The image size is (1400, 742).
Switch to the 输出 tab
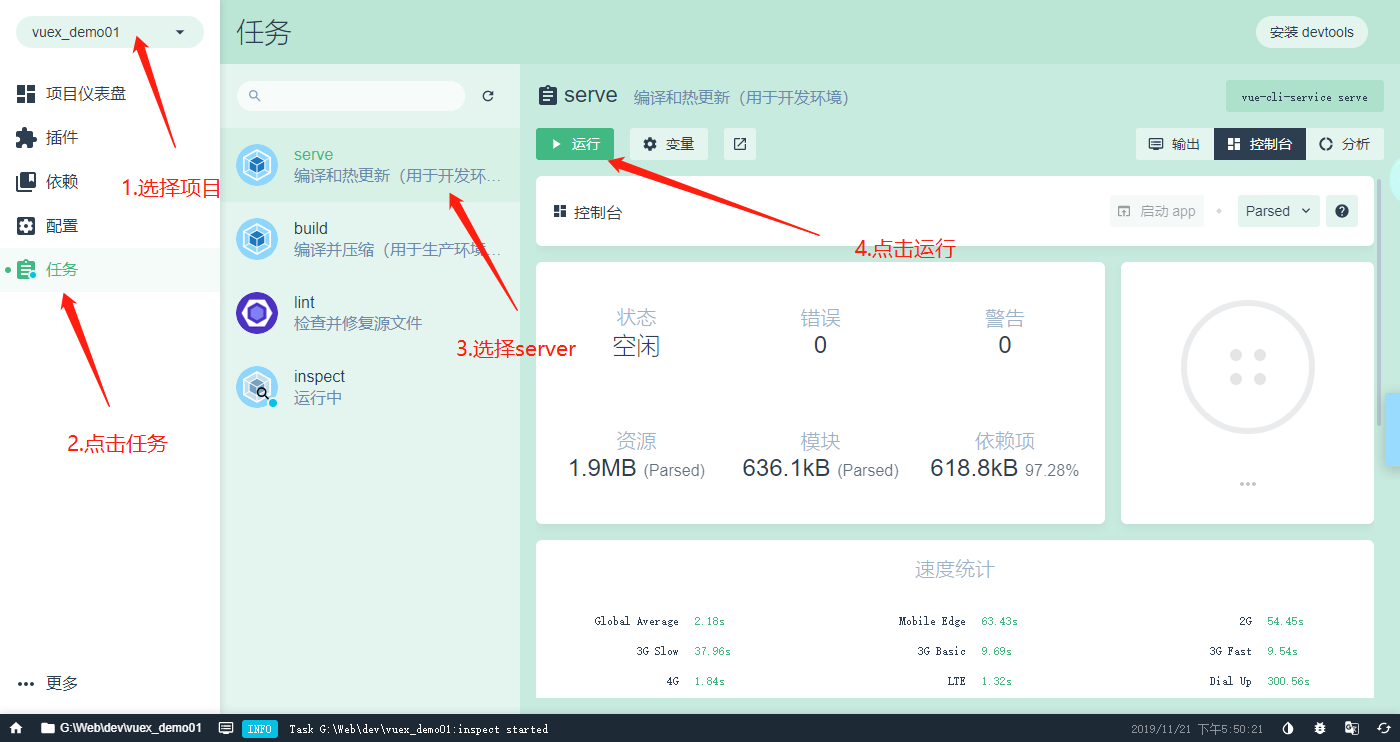(1175, 144)
